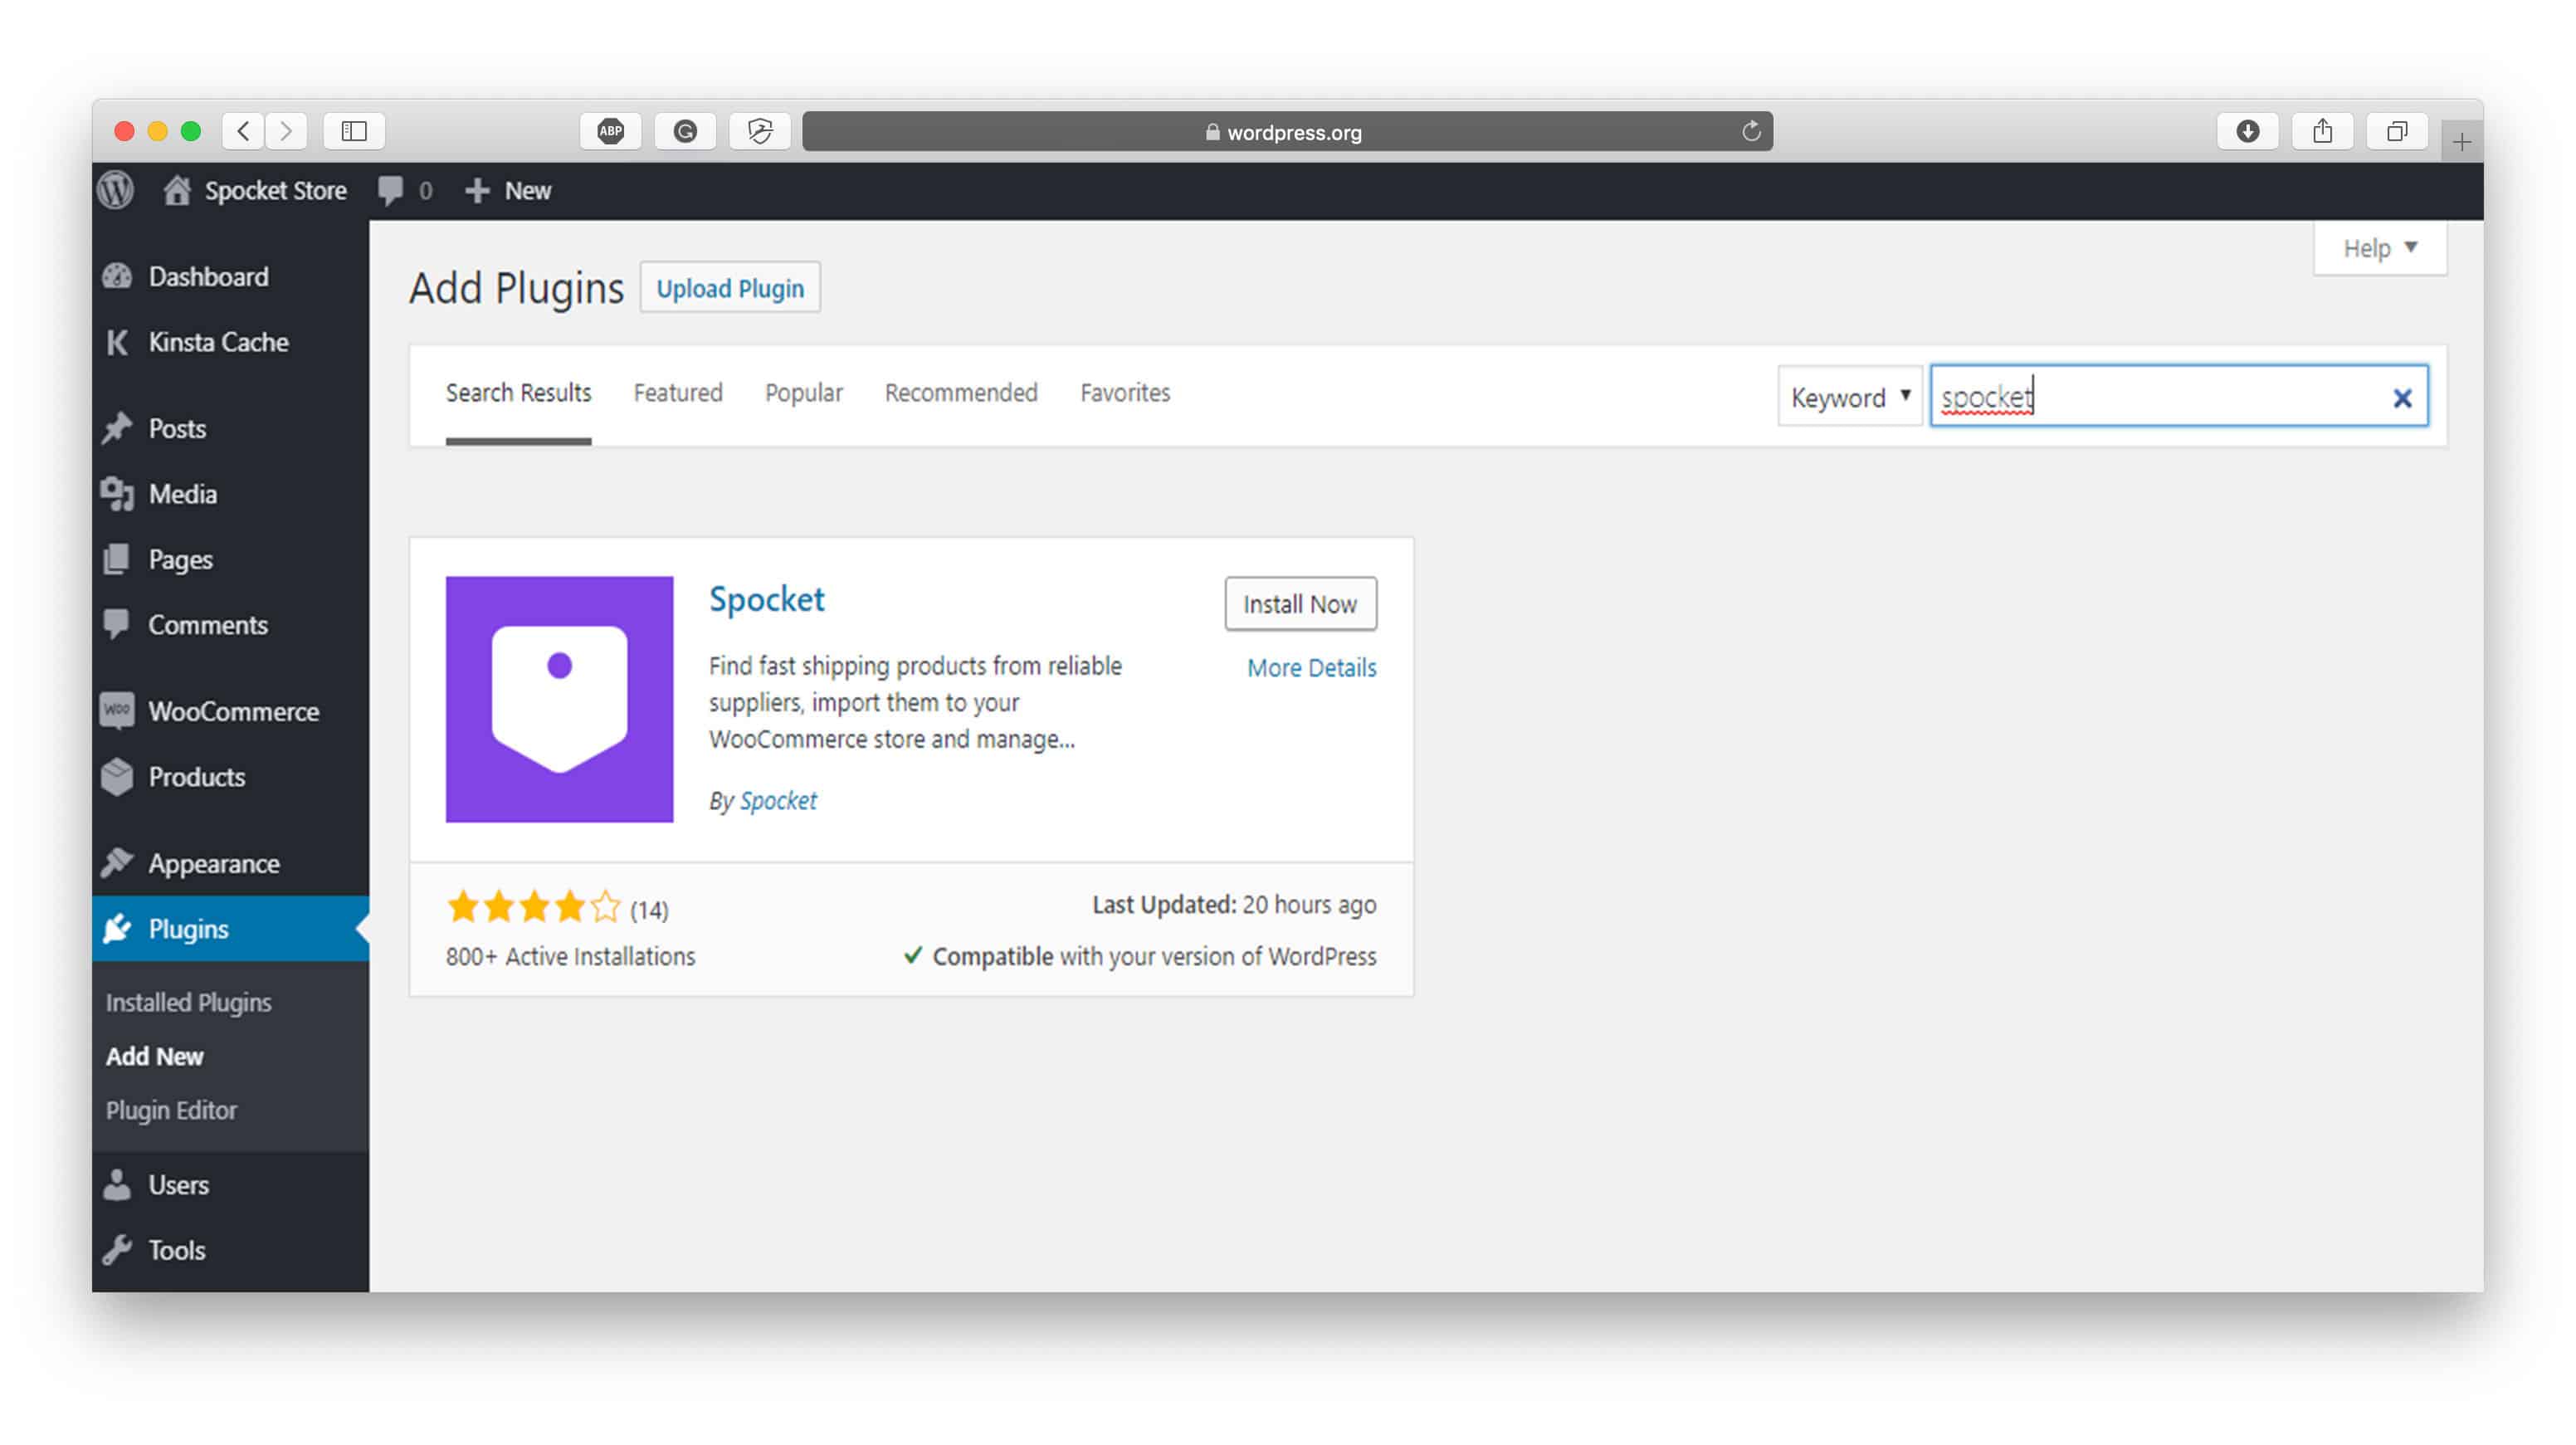Select the Kinsta Cache sidebar icon
Image resolution: width=2576 pixels, height=1445 pixels.
116,342
